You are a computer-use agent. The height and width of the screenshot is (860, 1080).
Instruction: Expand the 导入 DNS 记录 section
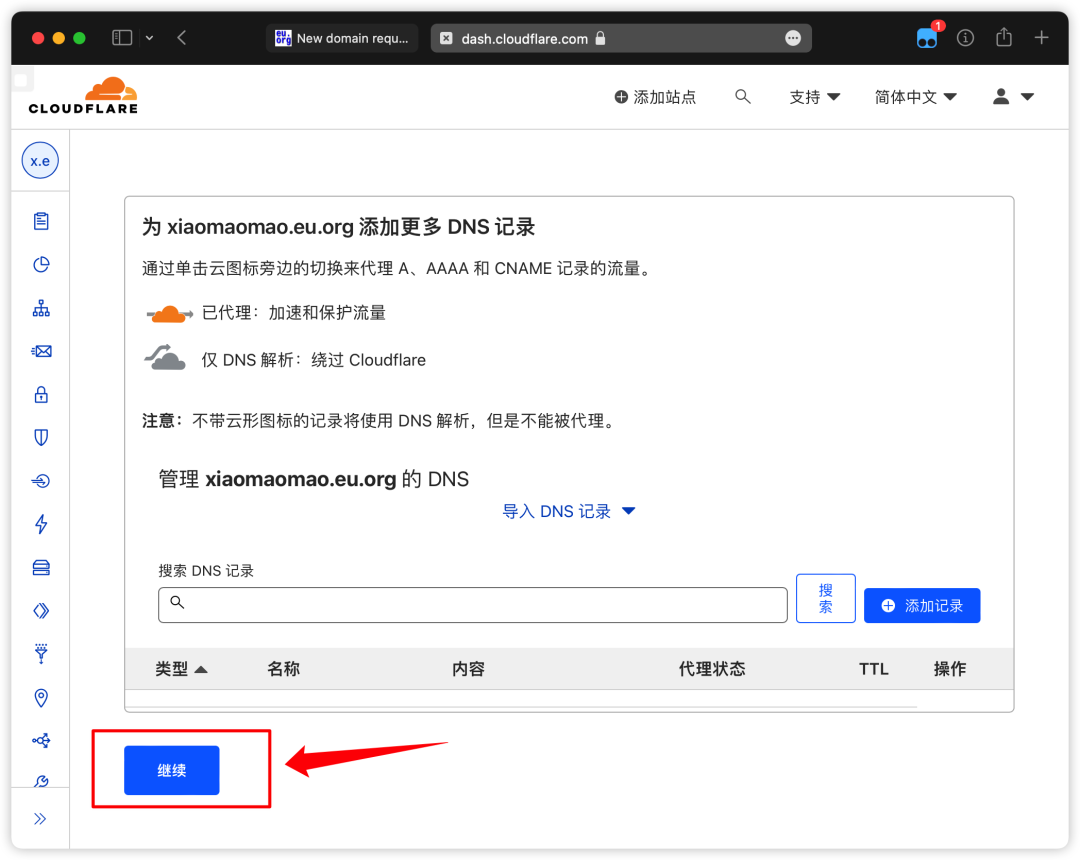[x=569, y=512]
